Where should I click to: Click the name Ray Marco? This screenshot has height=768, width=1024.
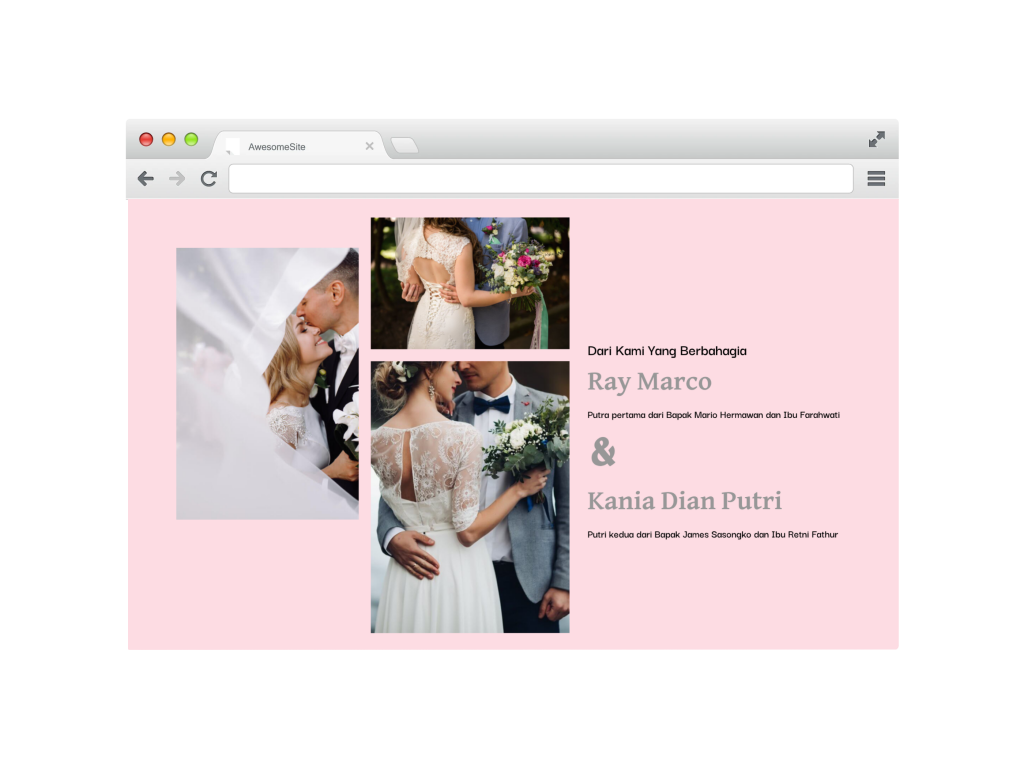tap(649, 382)
